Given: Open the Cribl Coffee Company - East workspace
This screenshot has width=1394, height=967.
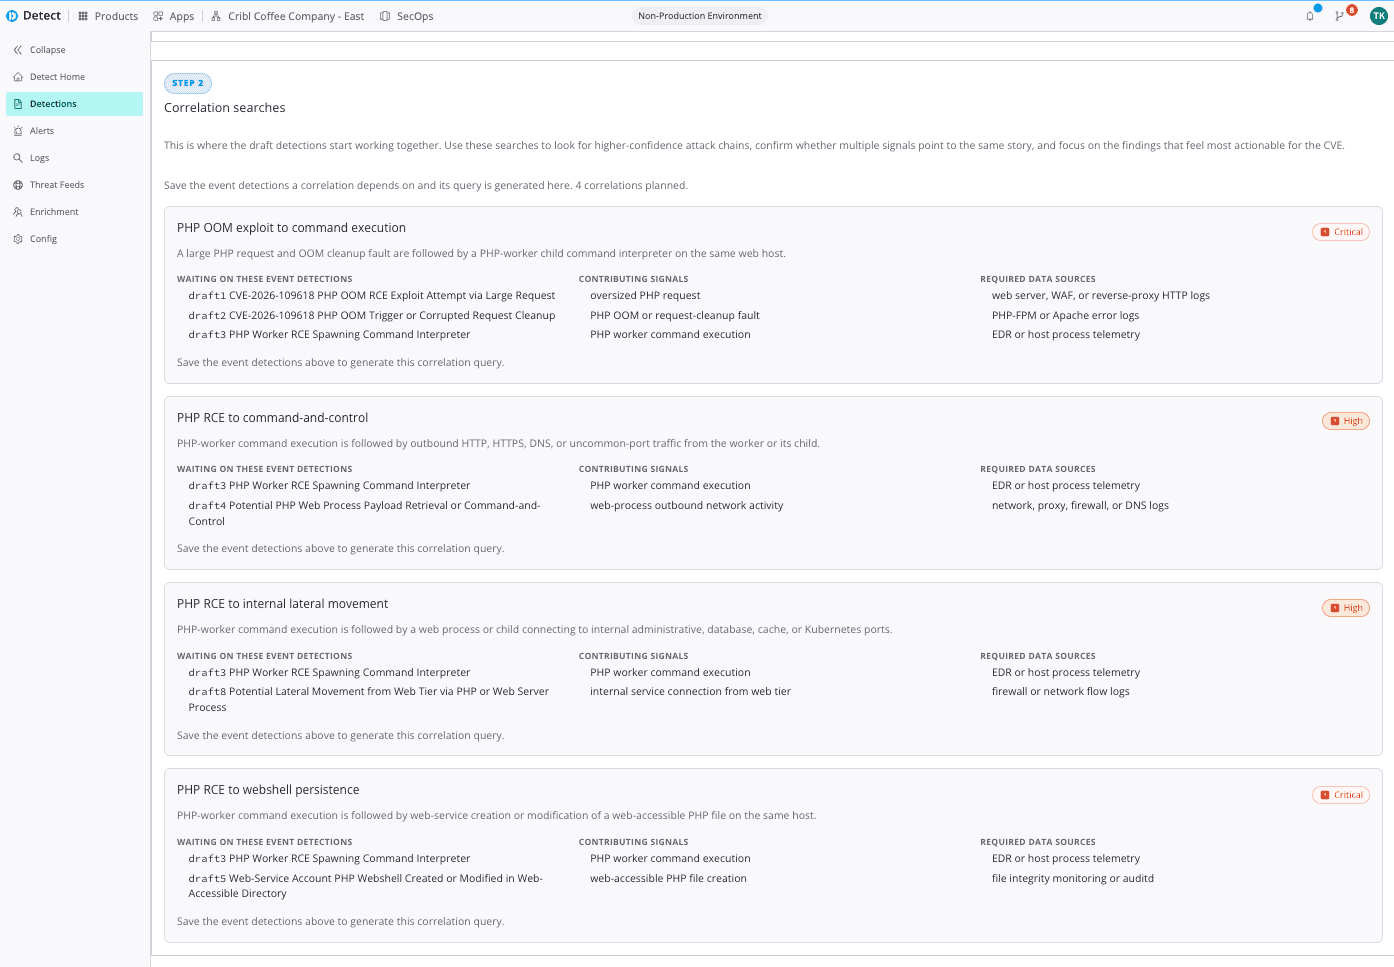Looking at the screenshot, I should pos(288,16).
